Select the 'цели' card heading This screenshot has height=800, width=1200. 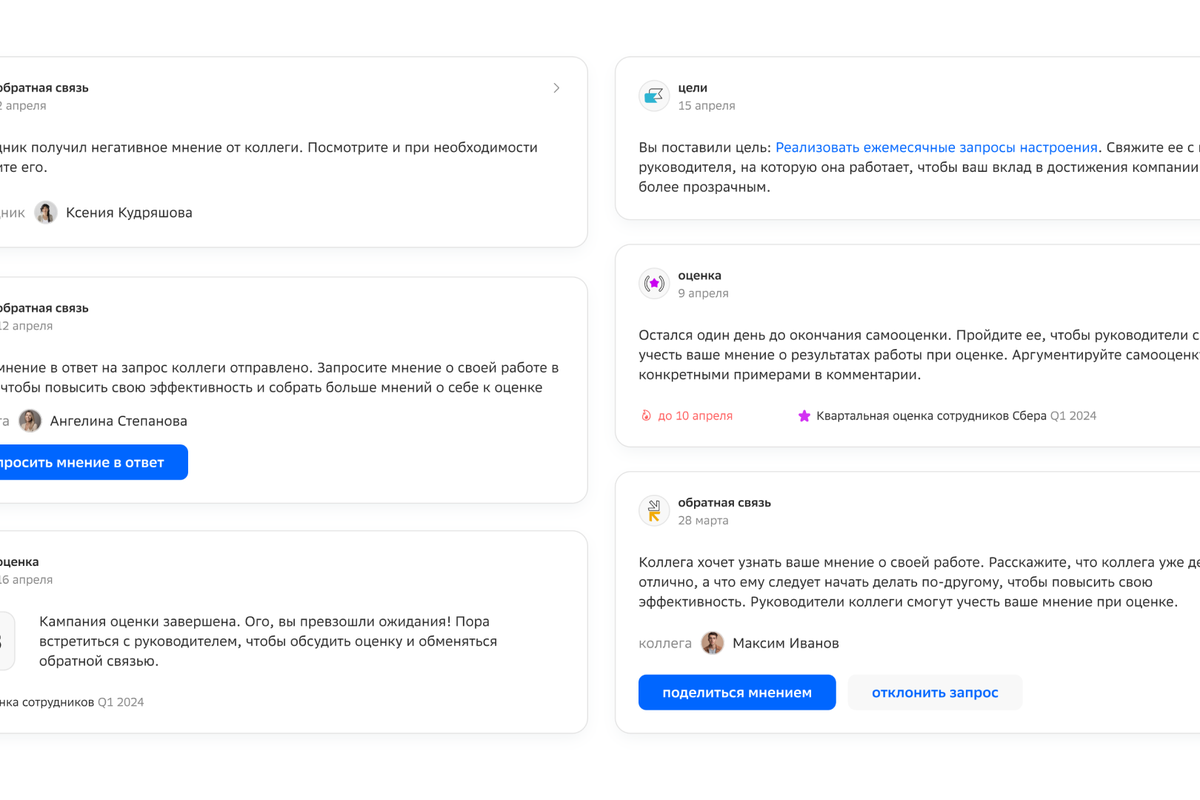click(692, 88)
